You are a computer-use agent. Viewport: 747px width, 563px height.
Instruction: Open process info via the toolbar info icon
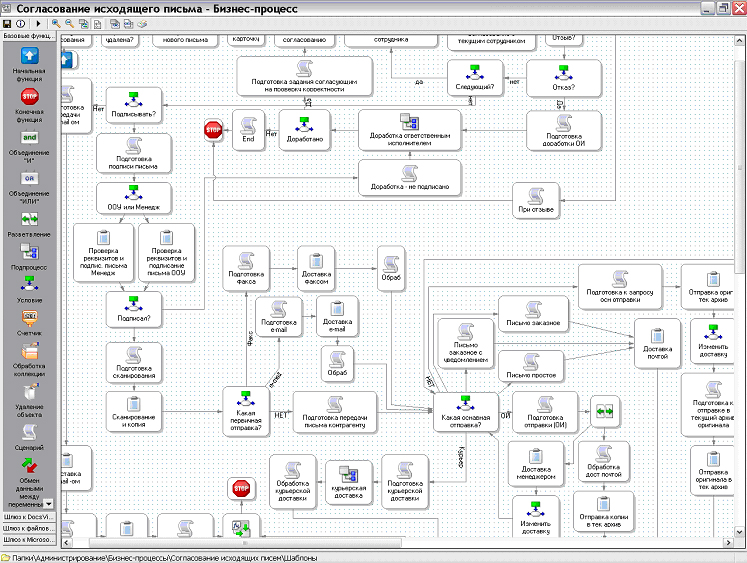21,21
